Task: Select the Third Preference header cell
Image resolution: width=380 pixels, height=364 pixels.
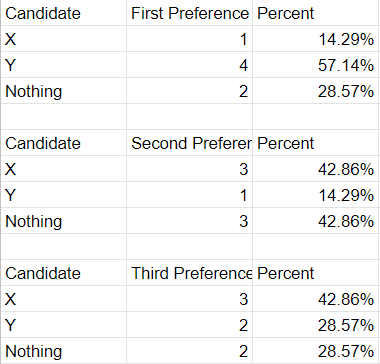Action: pyautogui.click(x=189, y=273)
